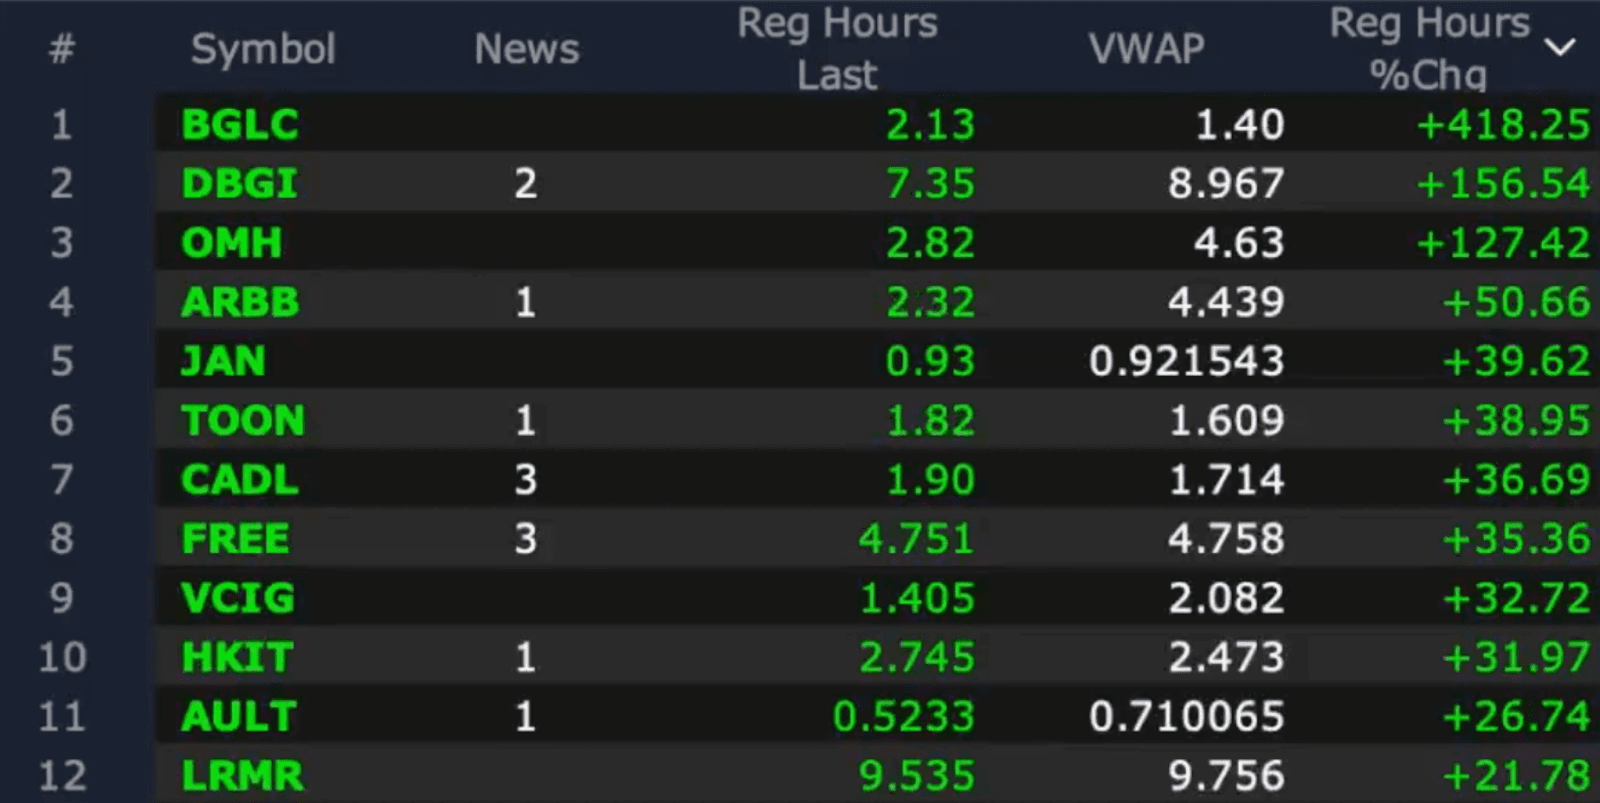Viewport: 1600px width, 803px height.
Task: Select the AULT symbol
Action: tap(239, 715)
